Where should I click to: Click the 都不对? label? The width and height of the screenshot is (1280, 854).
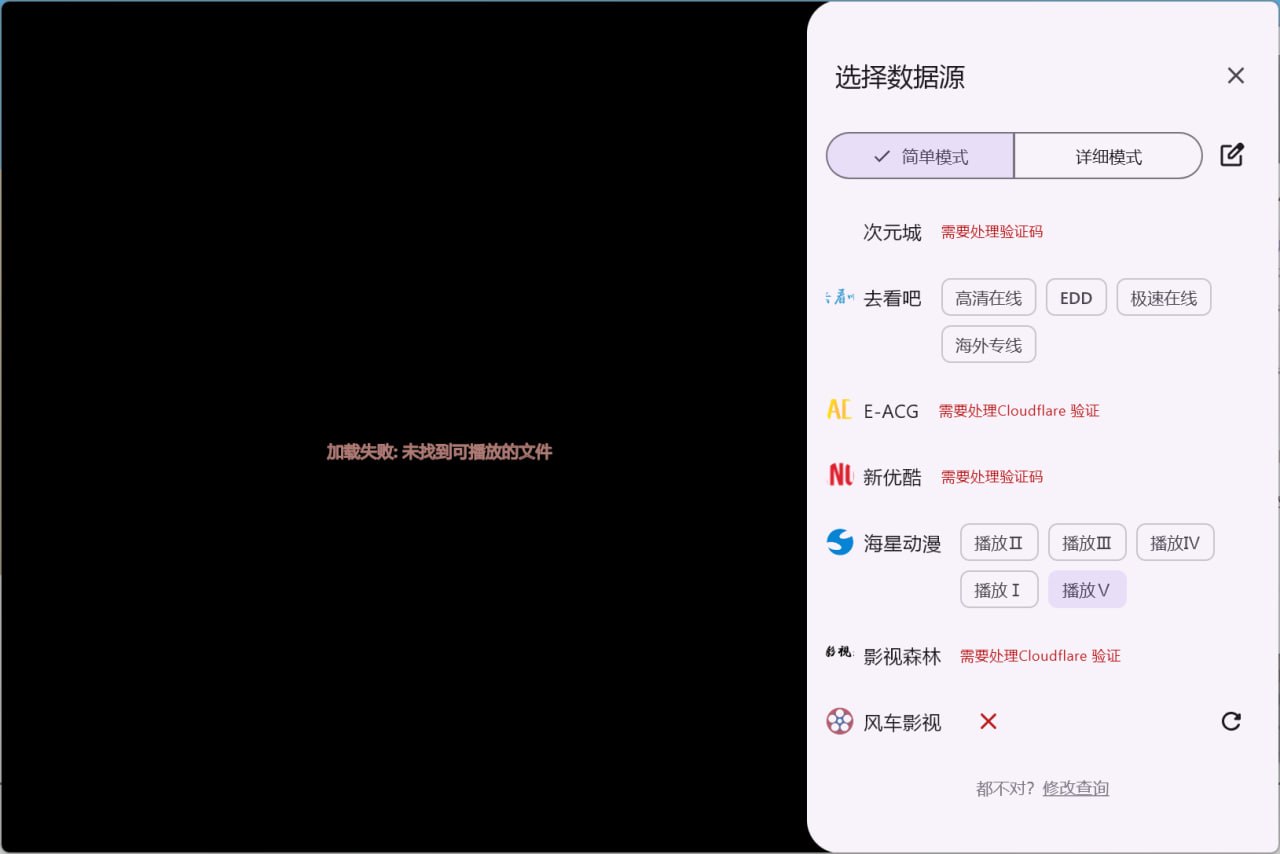(x=1007, y=788)
